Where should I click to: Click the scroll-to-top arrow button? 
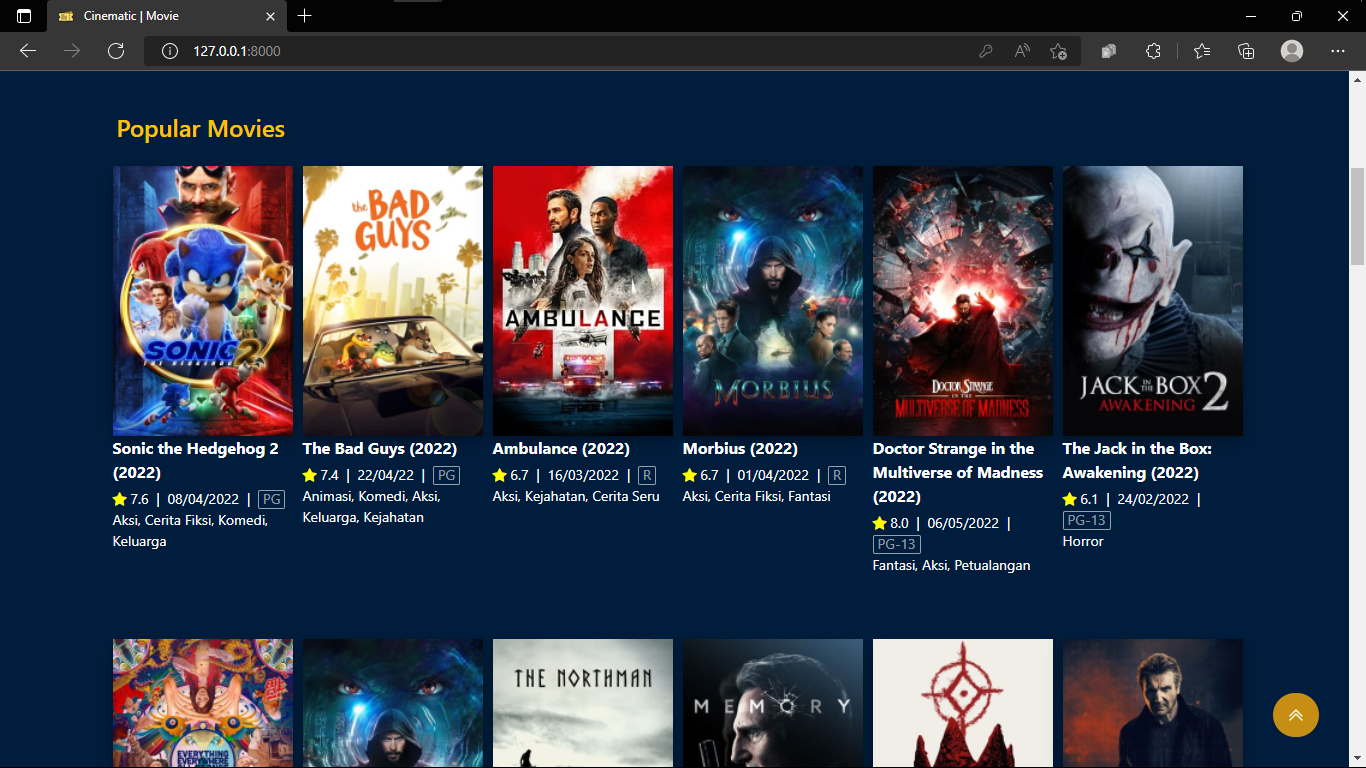tap(1295, 715)
